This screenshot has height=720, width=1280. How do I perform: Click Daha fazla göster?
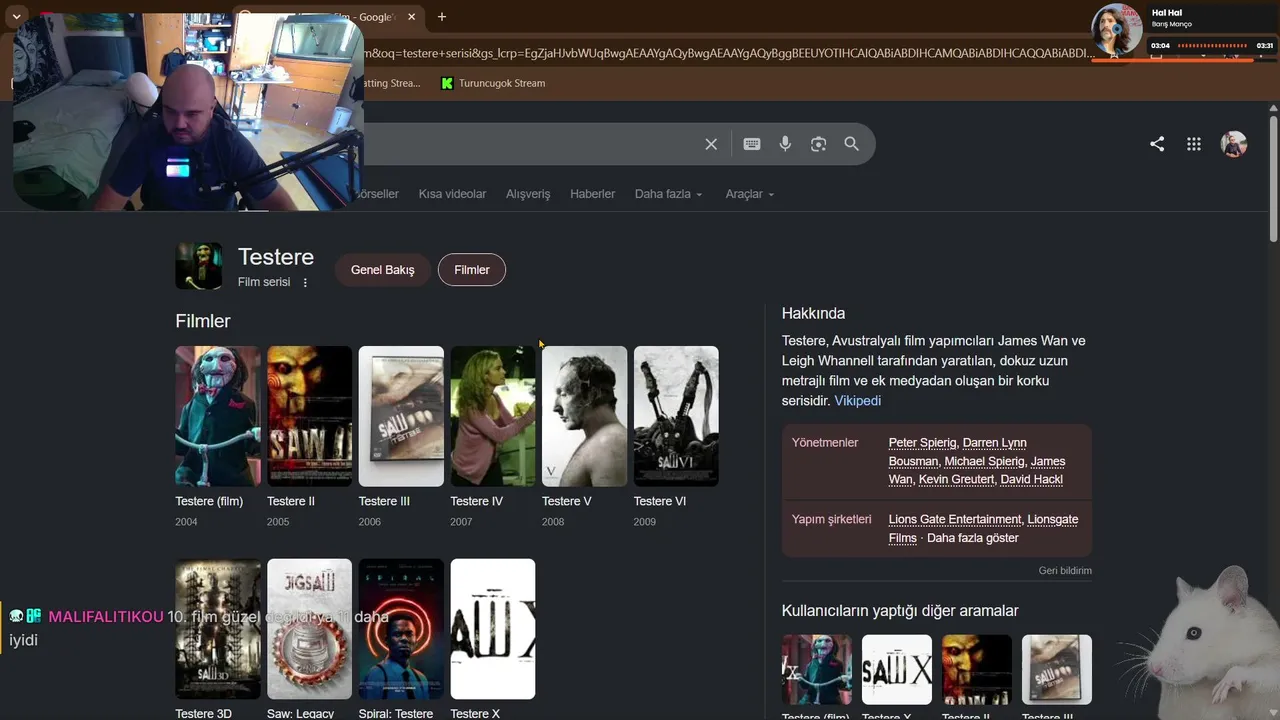973,538
